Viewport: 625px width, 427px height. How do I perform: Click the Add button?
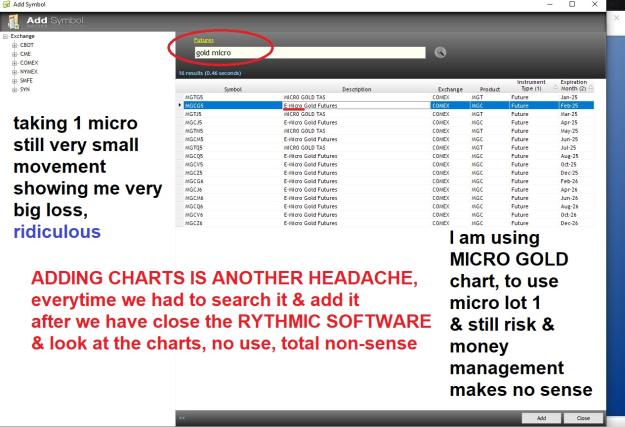point(541,418)
